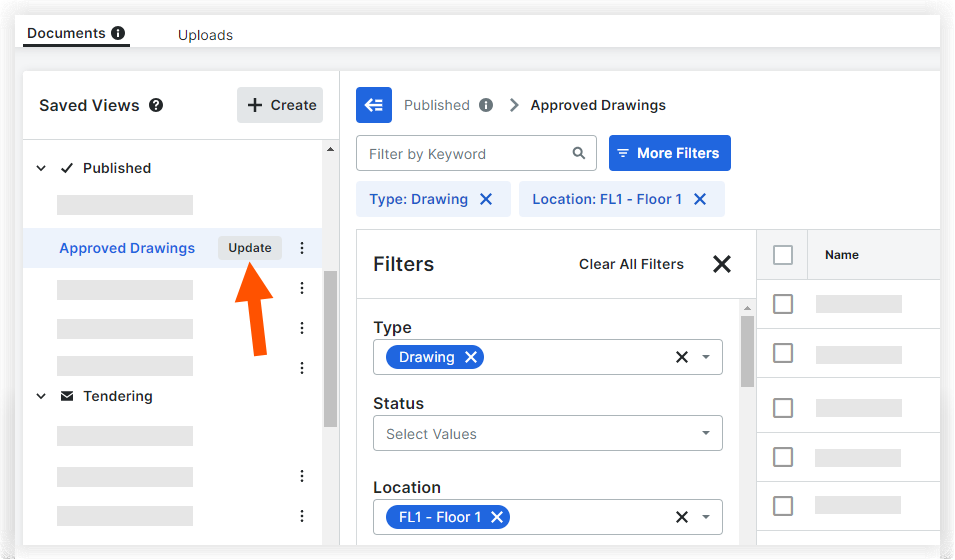This screenshot has width=955, height=560.
Task: Remove the Type: Drawing filter chip
Action: tap(486, 199)
